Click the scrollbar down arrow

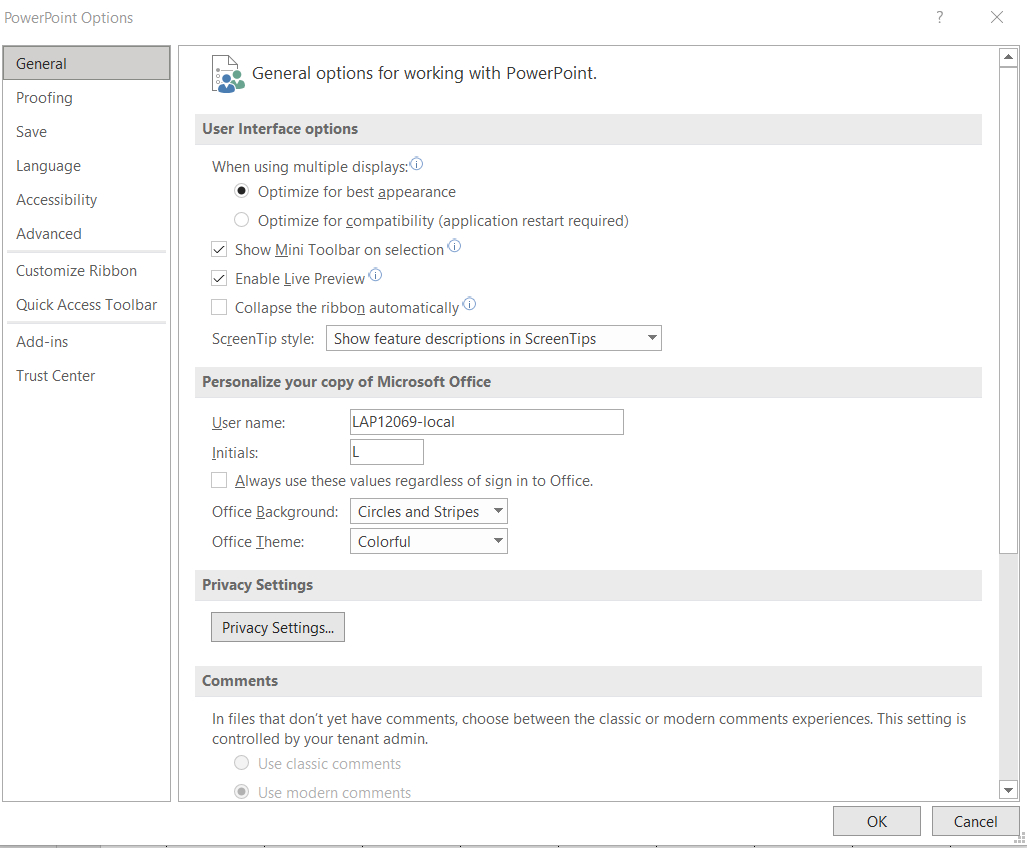(1009, 790)
